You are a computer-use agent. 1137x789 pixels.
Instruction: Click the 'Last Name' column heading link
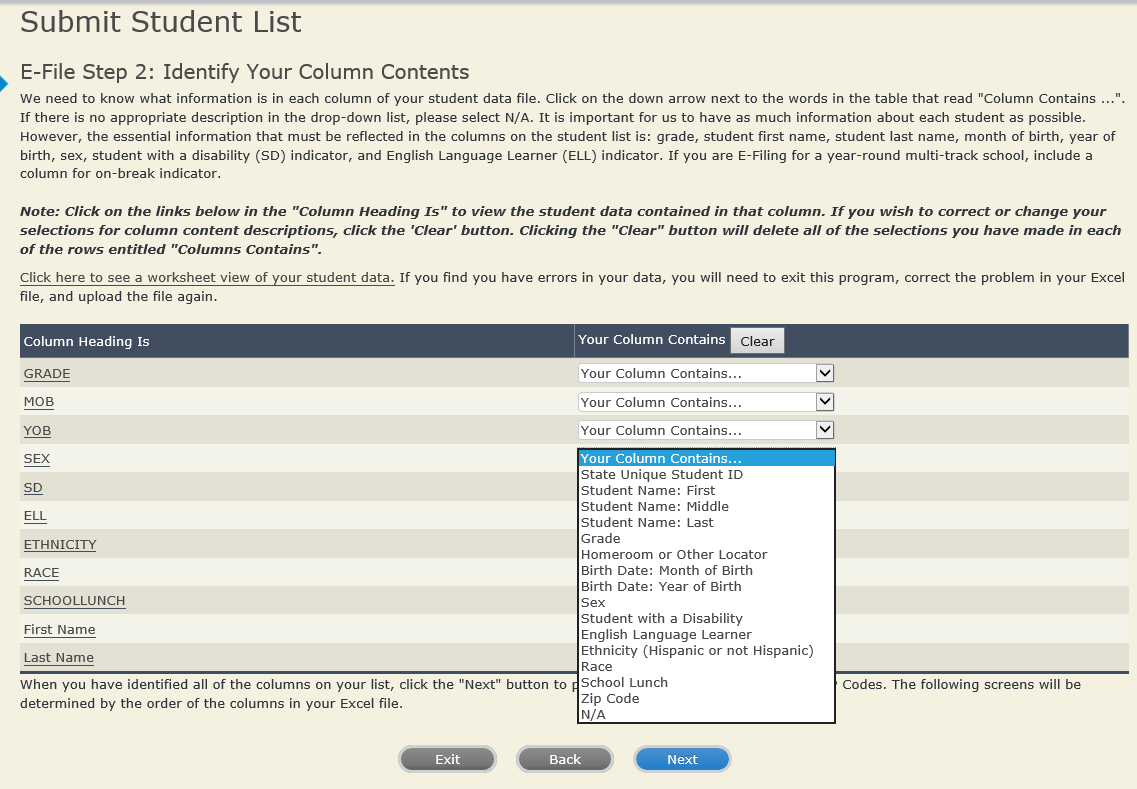click(x=59, y=658)
